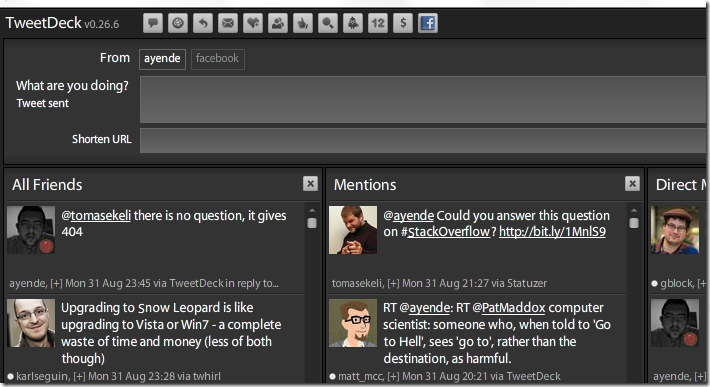Open the Groups people icon

(x=278, y=23)
